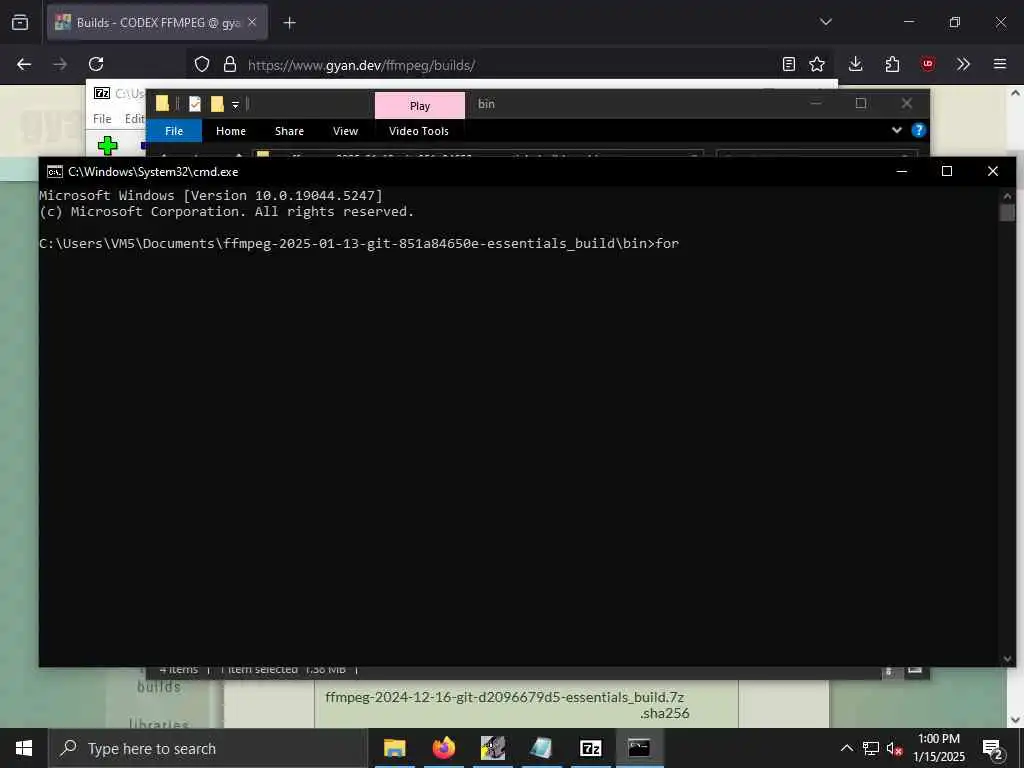Toggle Firefox reader view

pyautogui.click(x=789, y=64)
